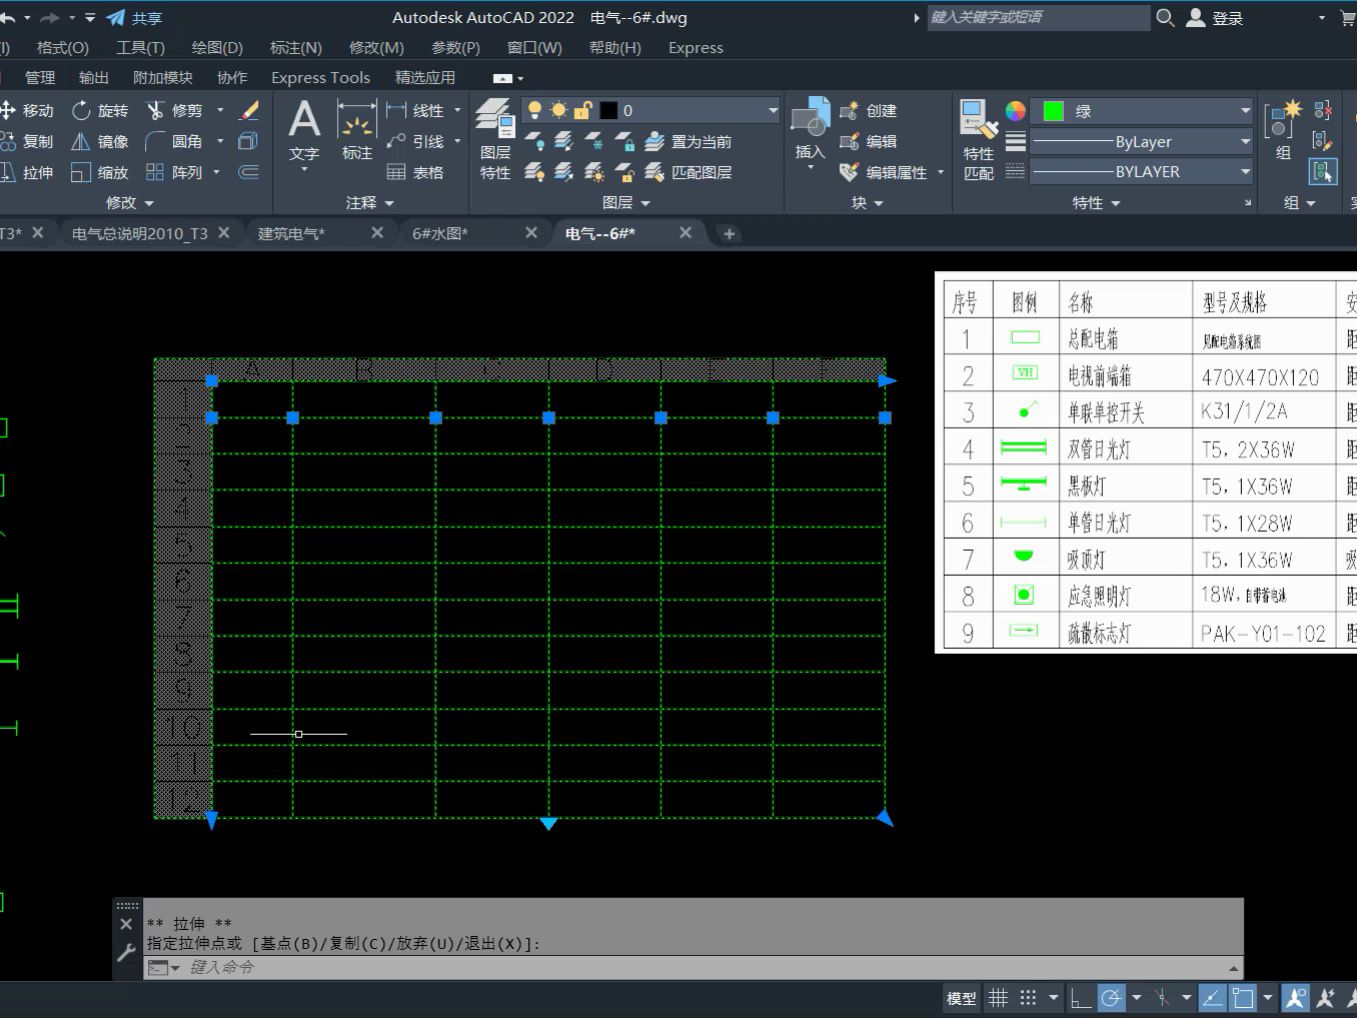Open polar tracking settings dropdown arrow
This screenshot has width=1357, height=1018.
pyautogui.click(x=1136, y=997)
